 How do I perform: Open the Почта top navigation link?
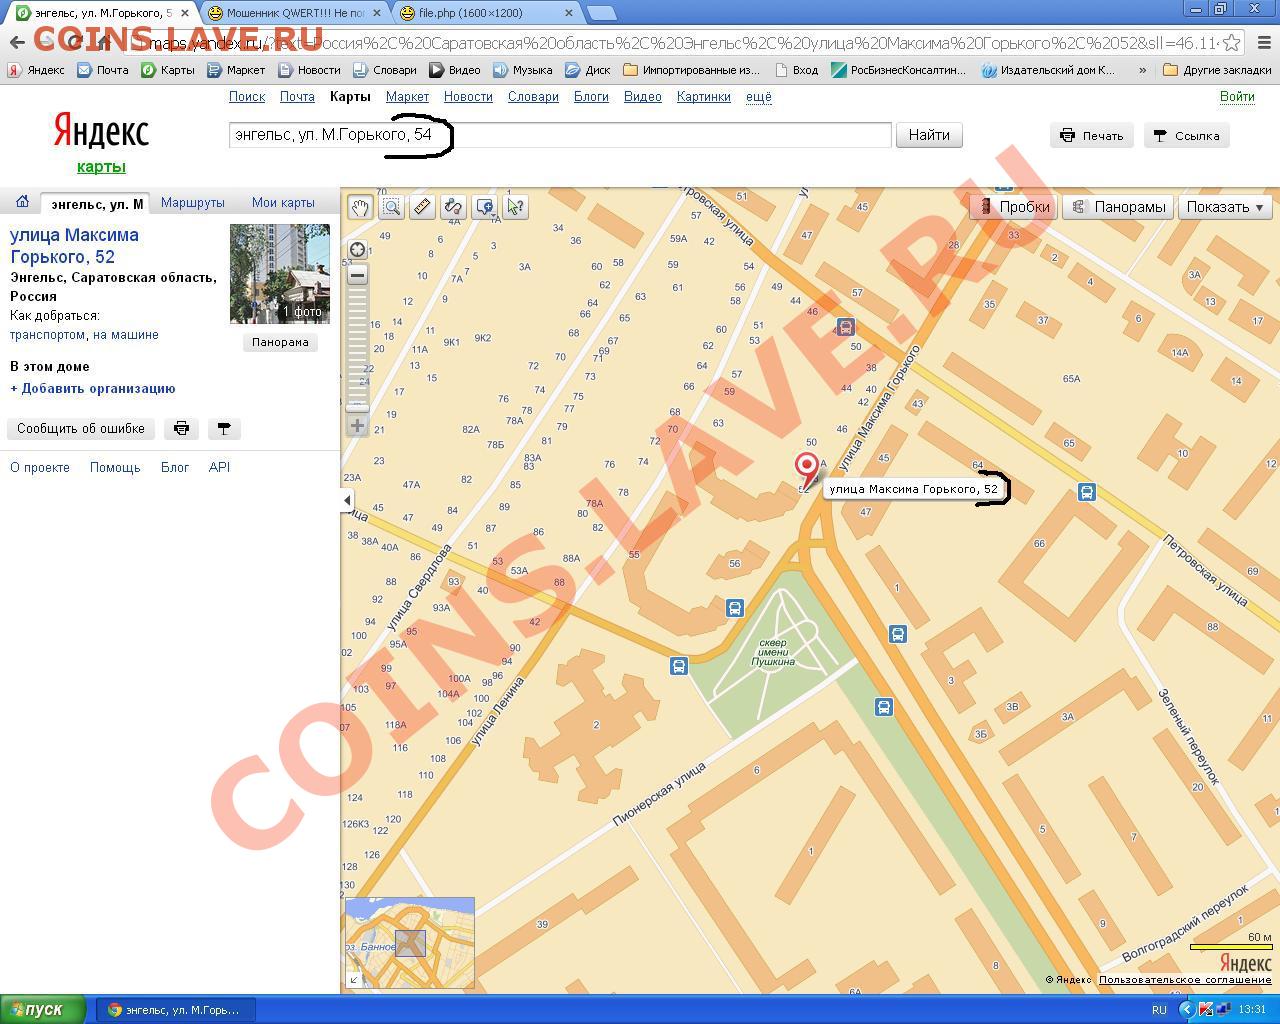pos(297,97)
